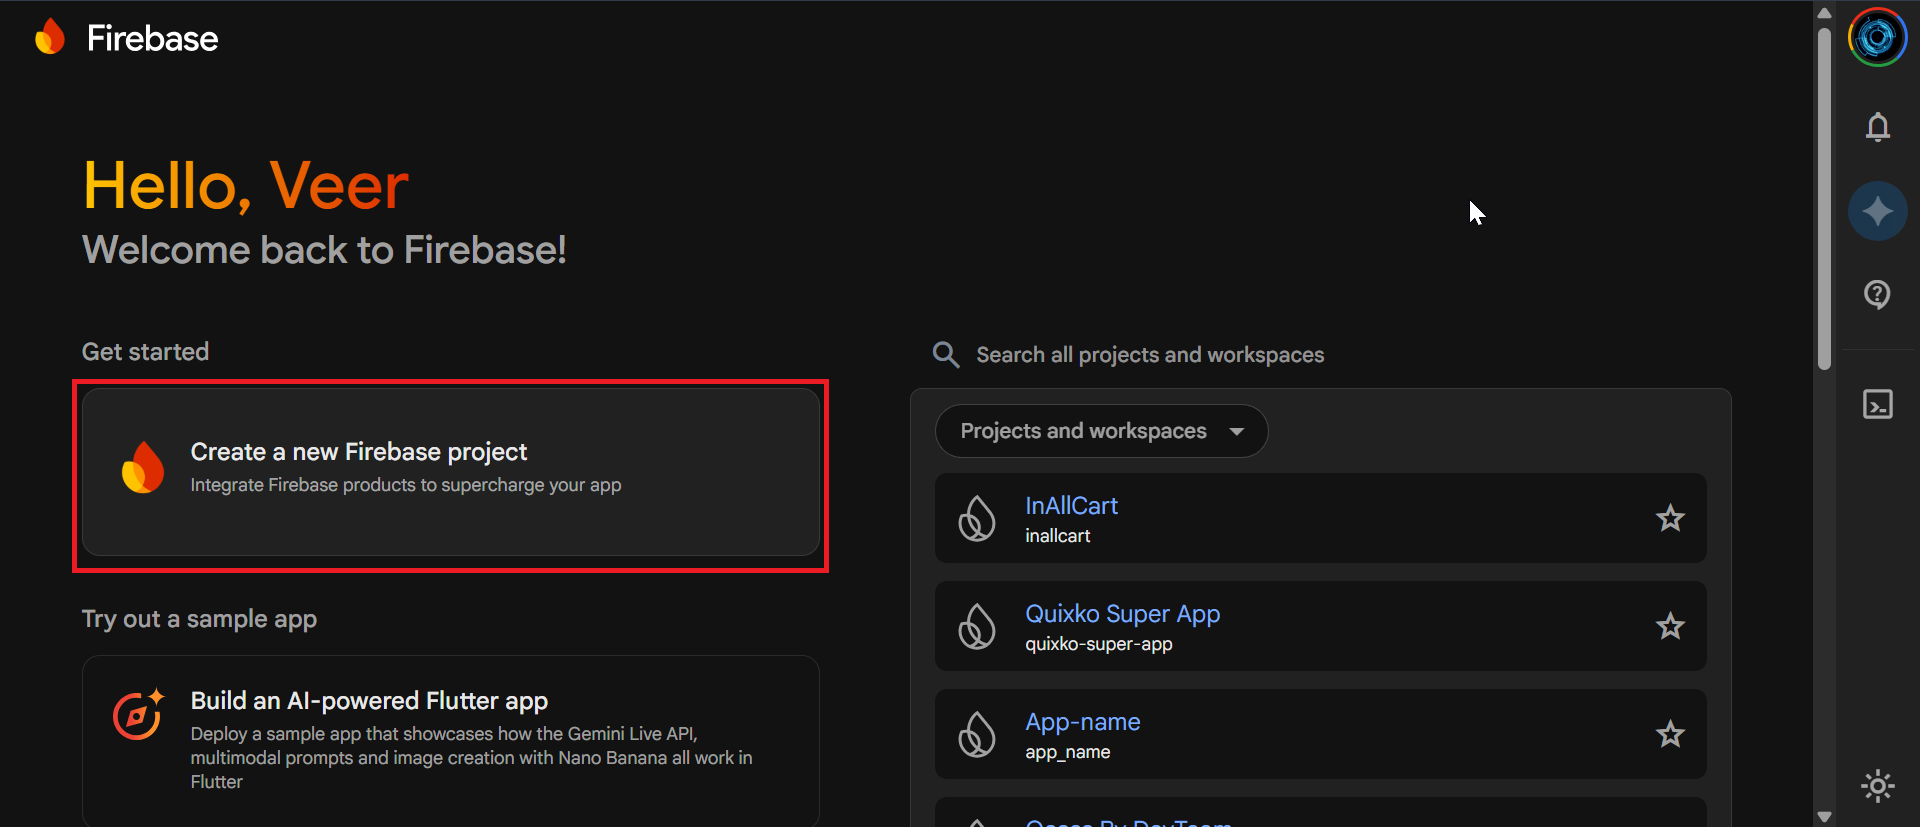Click the Get started heading
This screenshot has height=827, width=1920.
point(145,352)
